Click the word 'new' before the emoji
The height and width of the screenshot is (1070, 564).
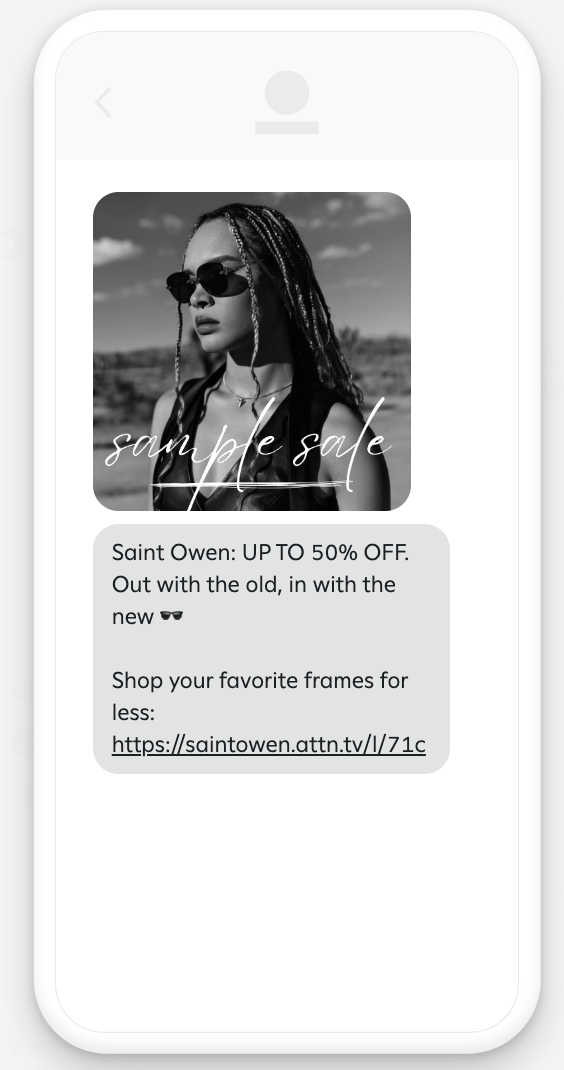click(132, 617)
